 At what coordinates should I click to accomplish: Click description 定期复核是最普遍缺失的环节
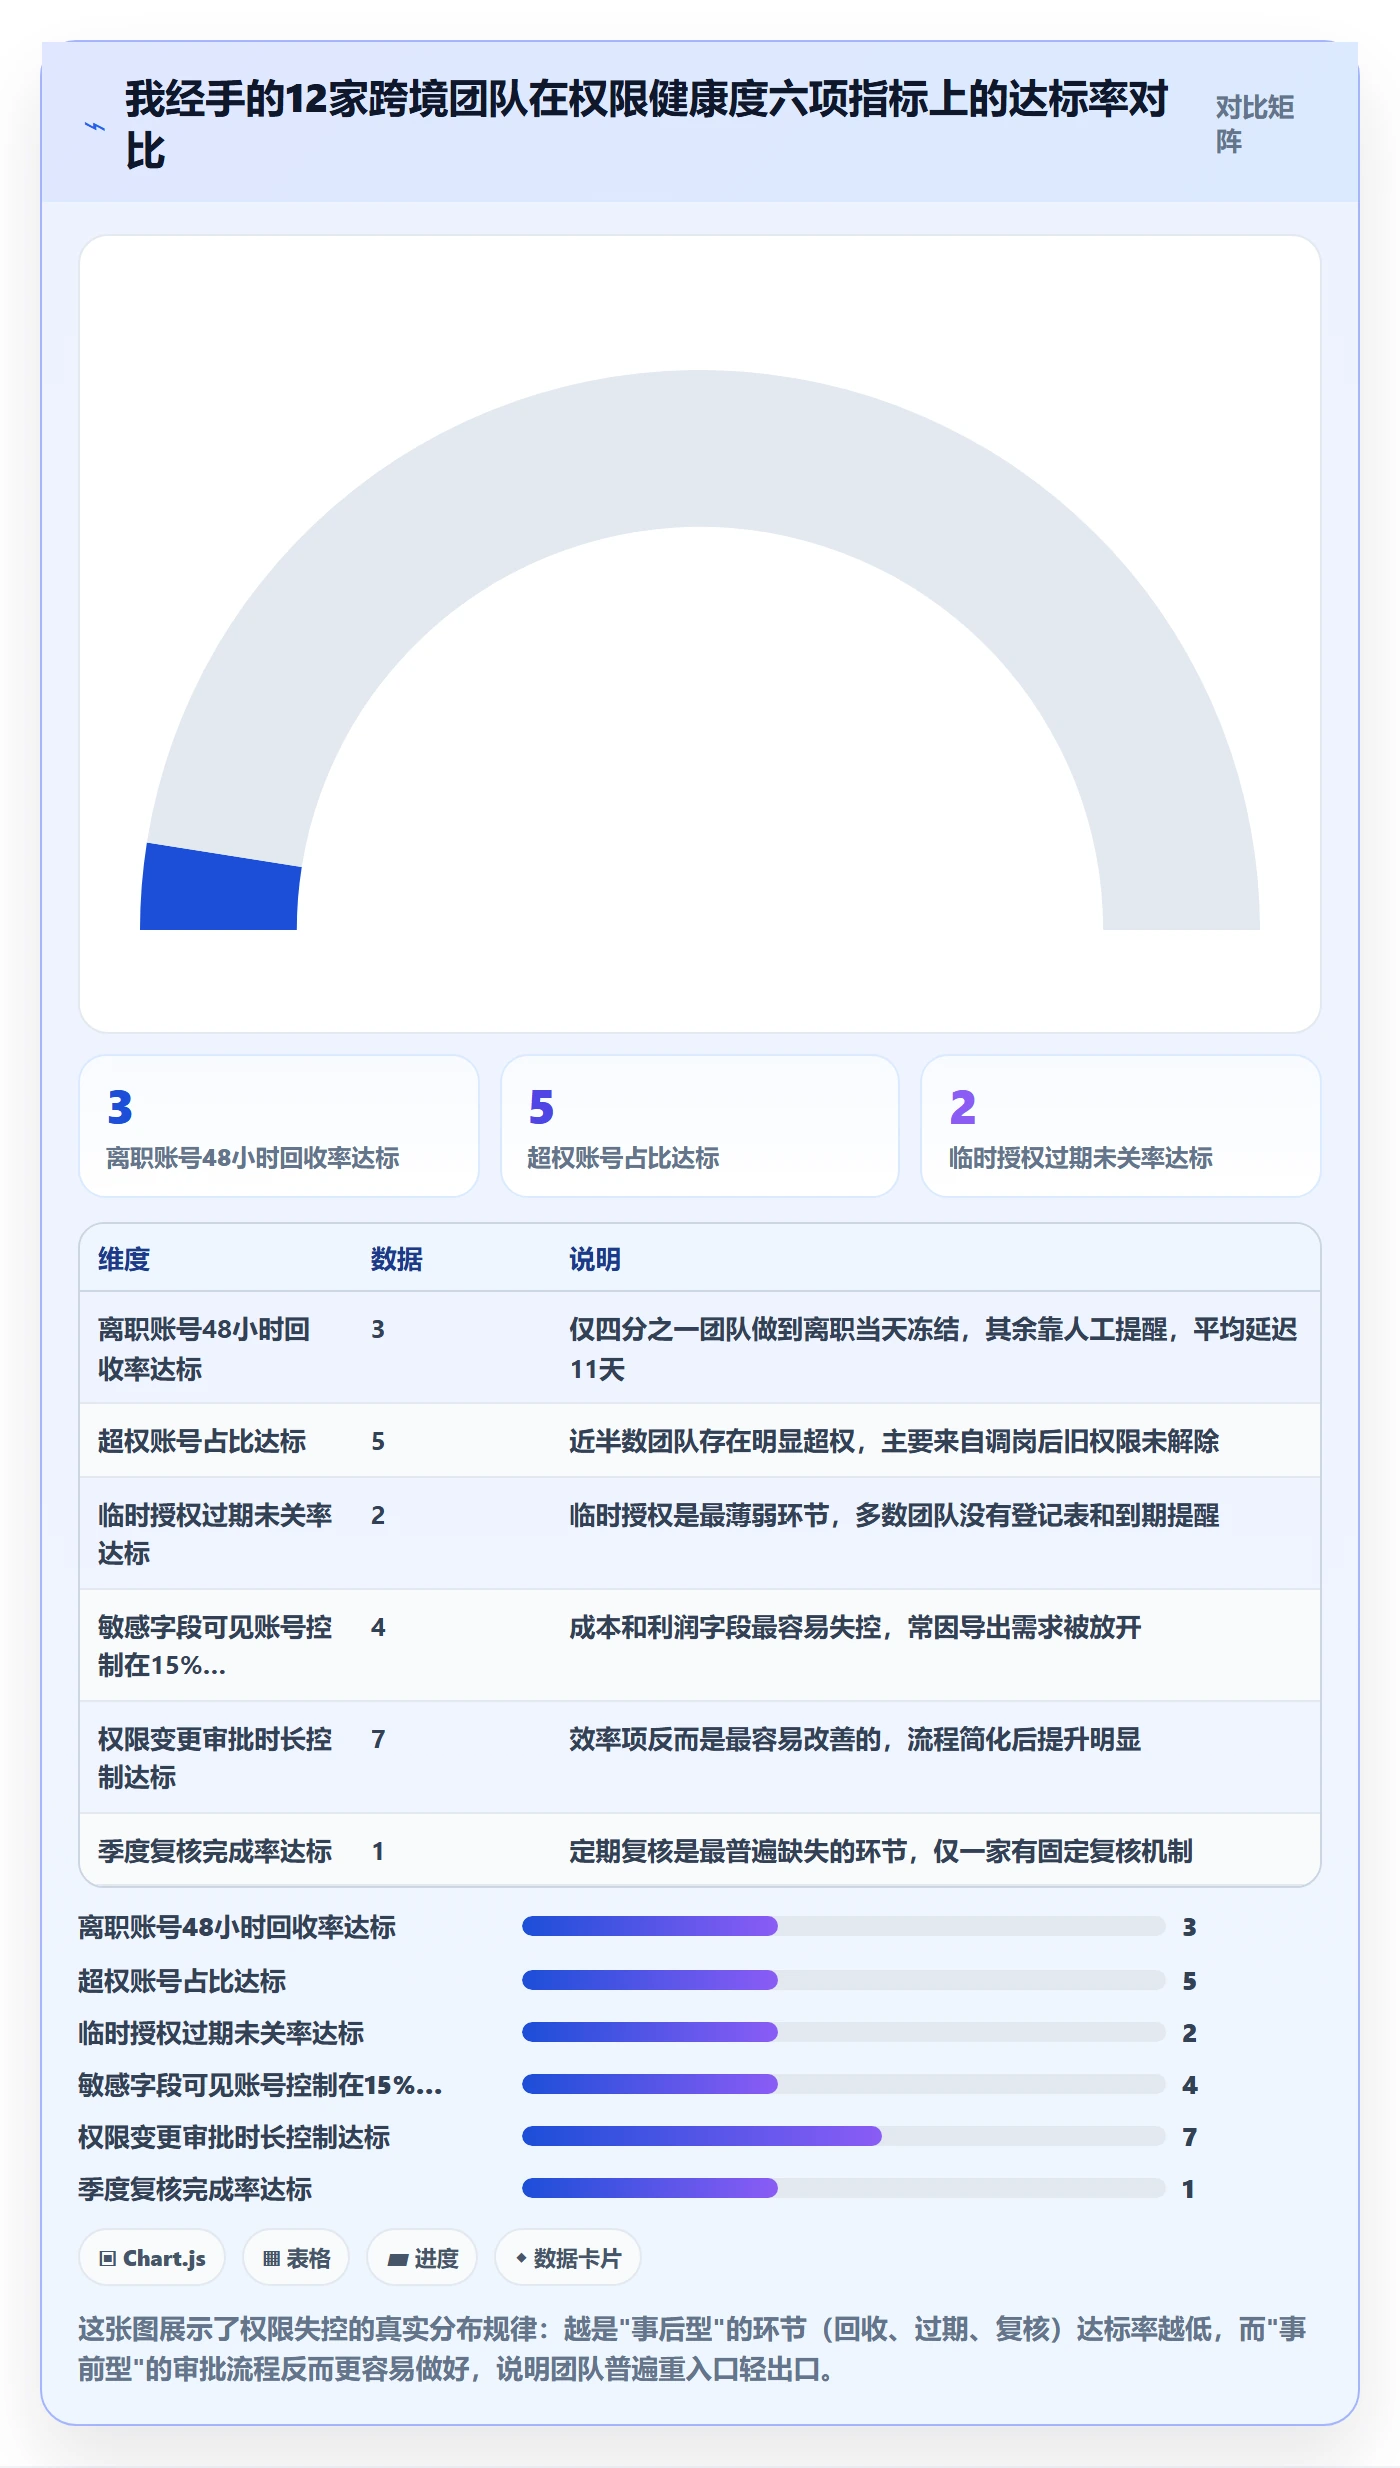[881, 1851]
